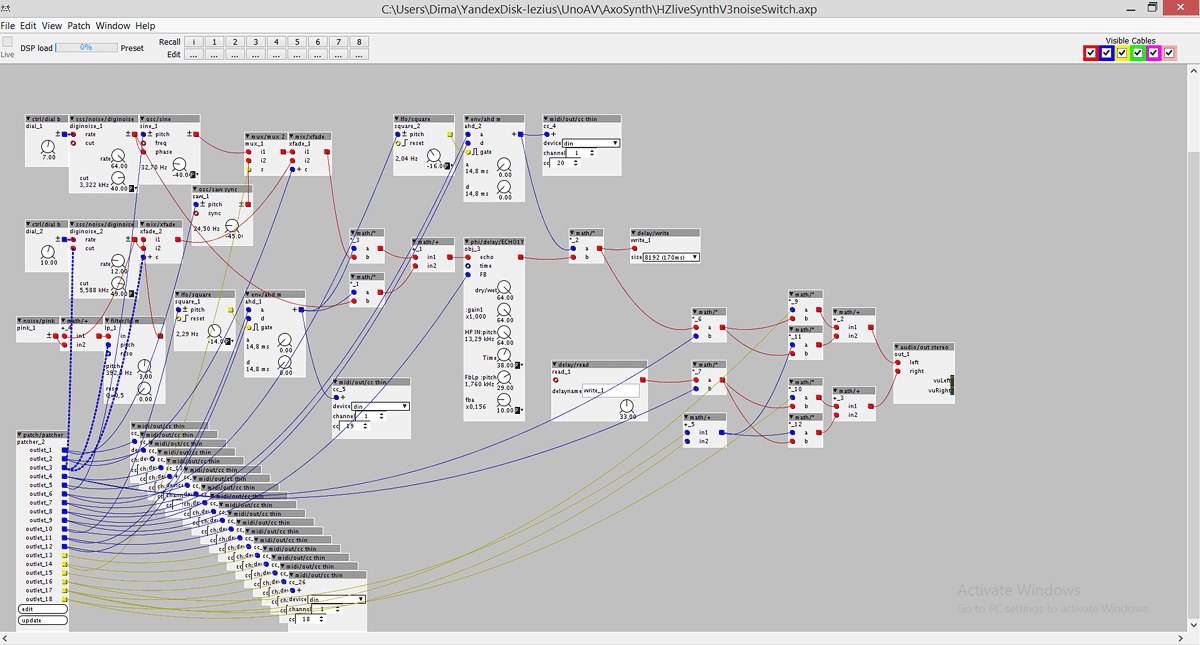Click the right inlet of out_1
Image resolution: width=1200 pixels, height=645 pixels.
(x=900, y=371)
